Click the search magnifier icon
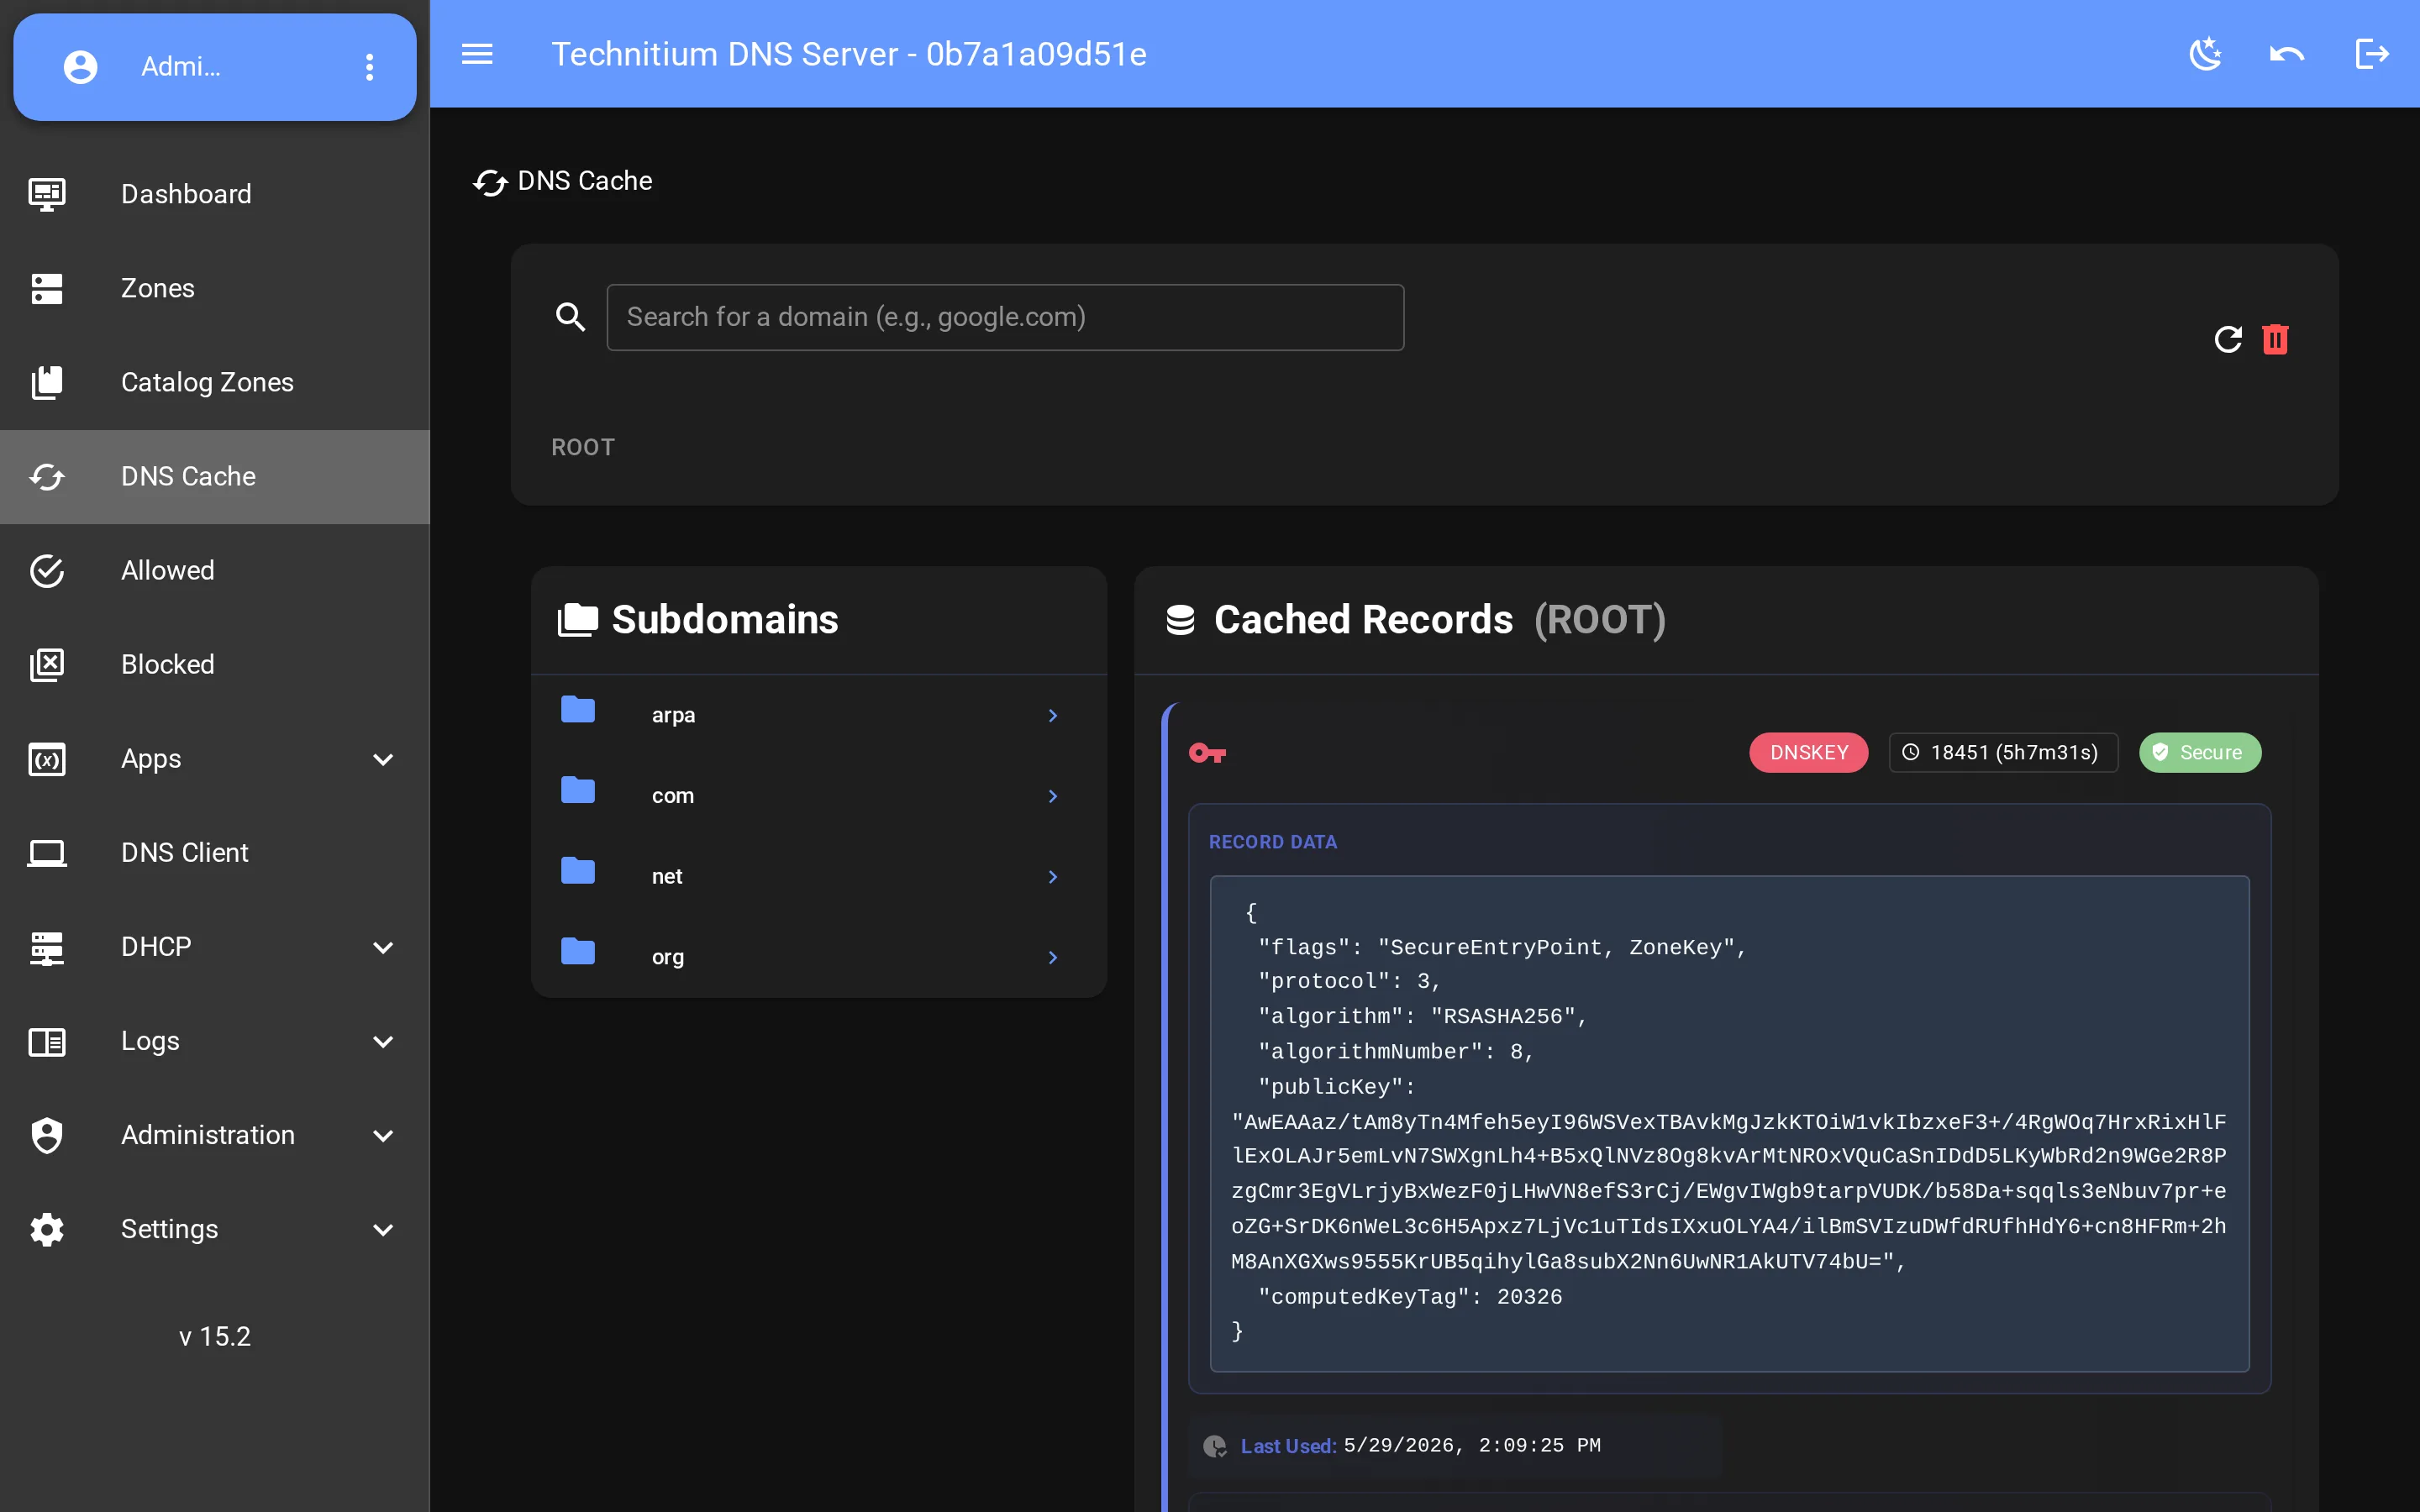 [x=571, y=317]
